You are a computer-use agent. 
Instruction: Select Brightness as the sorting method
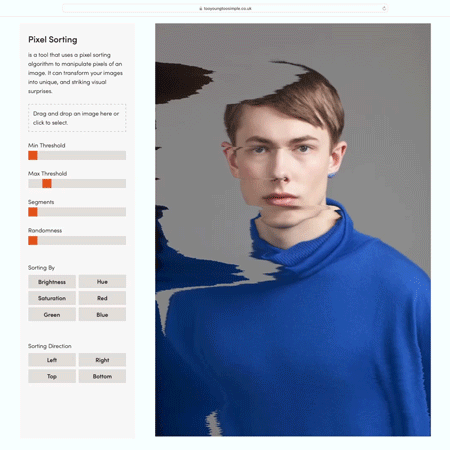click(52, 282)
